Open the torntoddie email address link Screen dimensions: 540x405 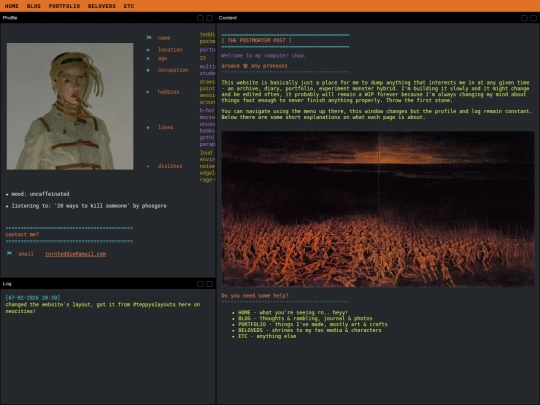tap(75, 254)
